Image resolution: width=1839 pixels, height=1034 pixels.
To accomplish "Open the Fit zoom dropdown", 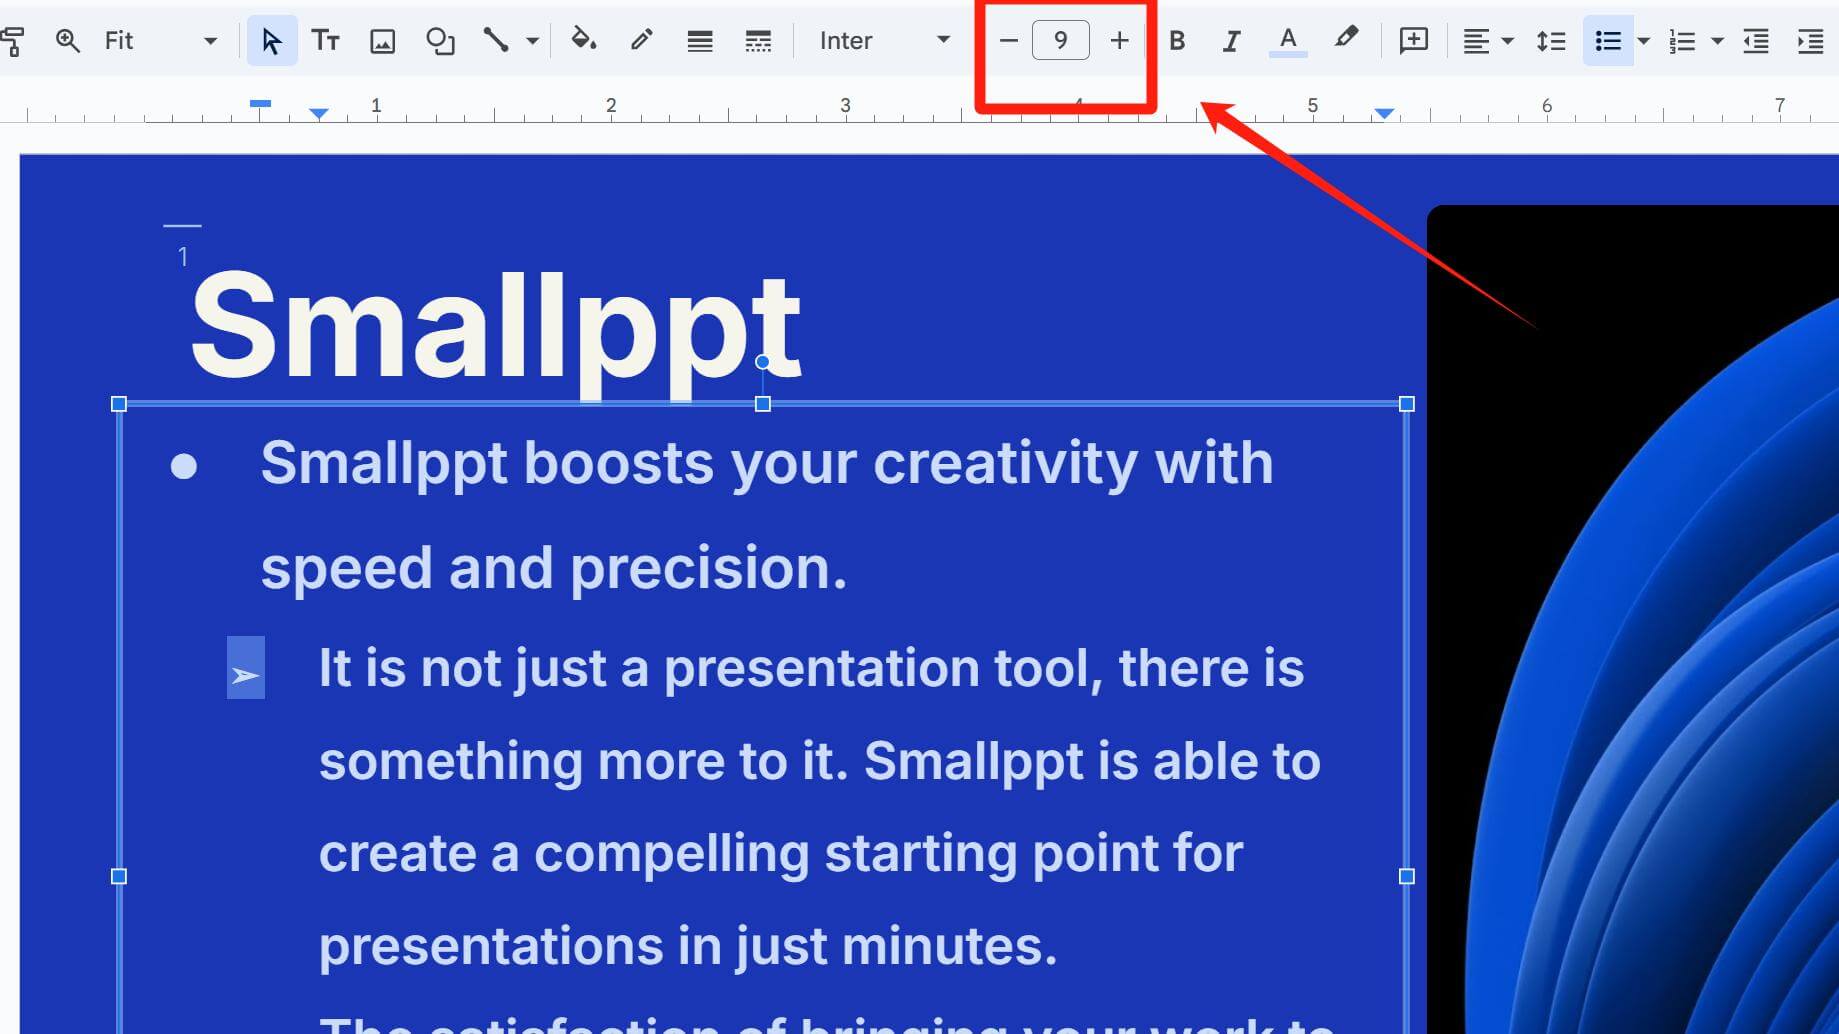I will (x=160, y=41).
